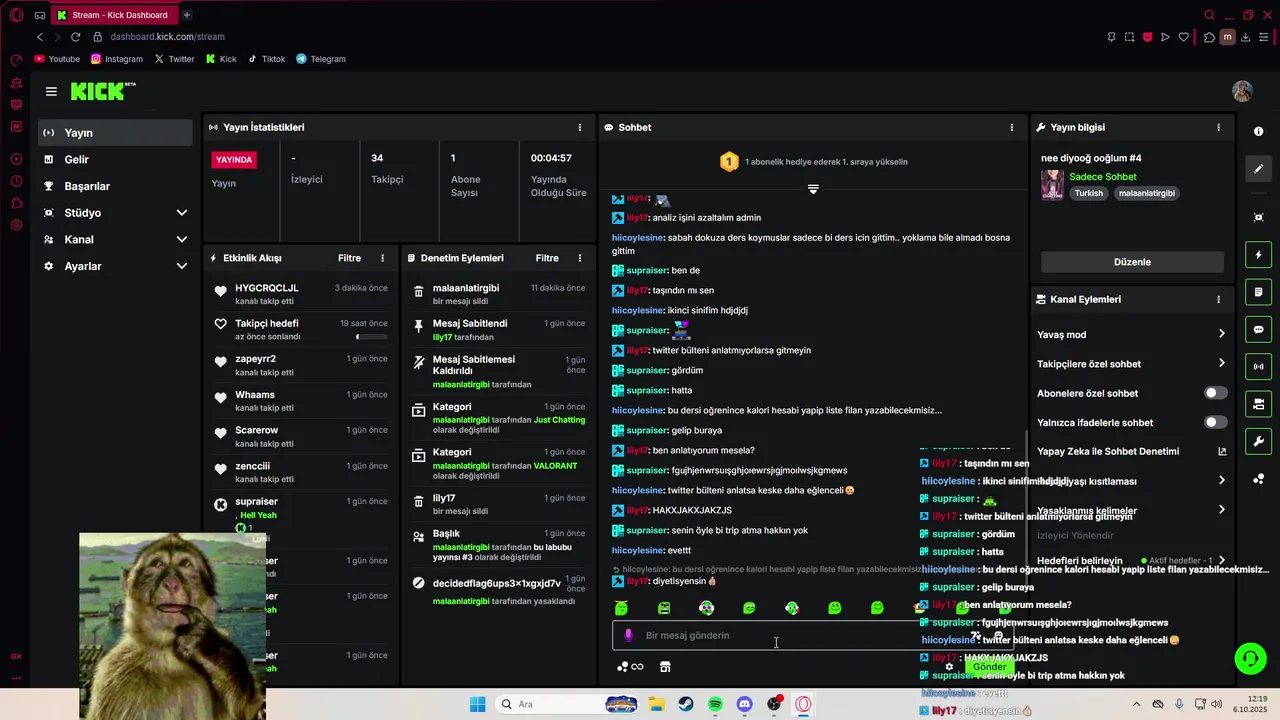
Task: Select the first green emote under the chat
Action: [621, 608]
